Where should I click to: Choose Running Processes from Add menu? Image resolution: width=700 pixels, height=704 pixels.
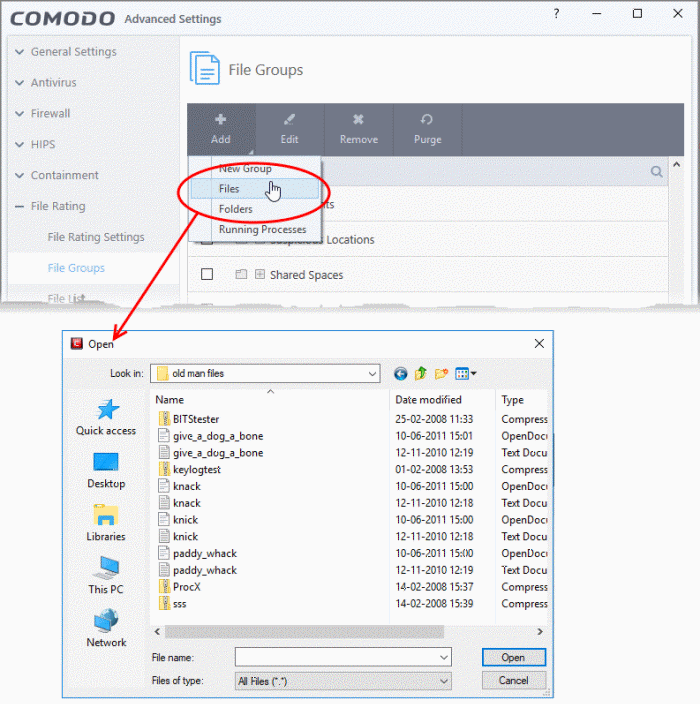tap(263, 229)
